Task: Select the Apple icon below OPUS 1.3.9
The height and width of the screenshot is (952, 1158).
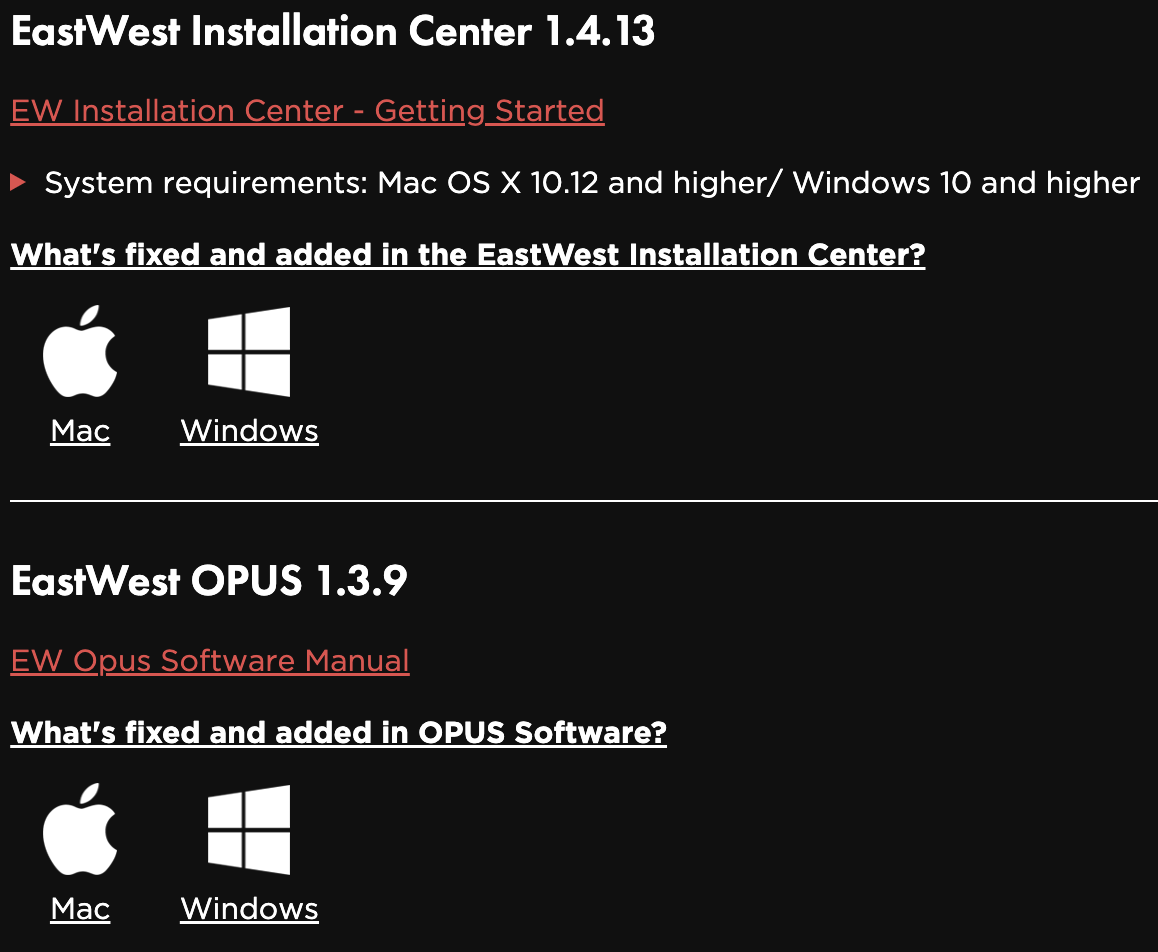Action: pyautogui.click(x=80, y=830)
